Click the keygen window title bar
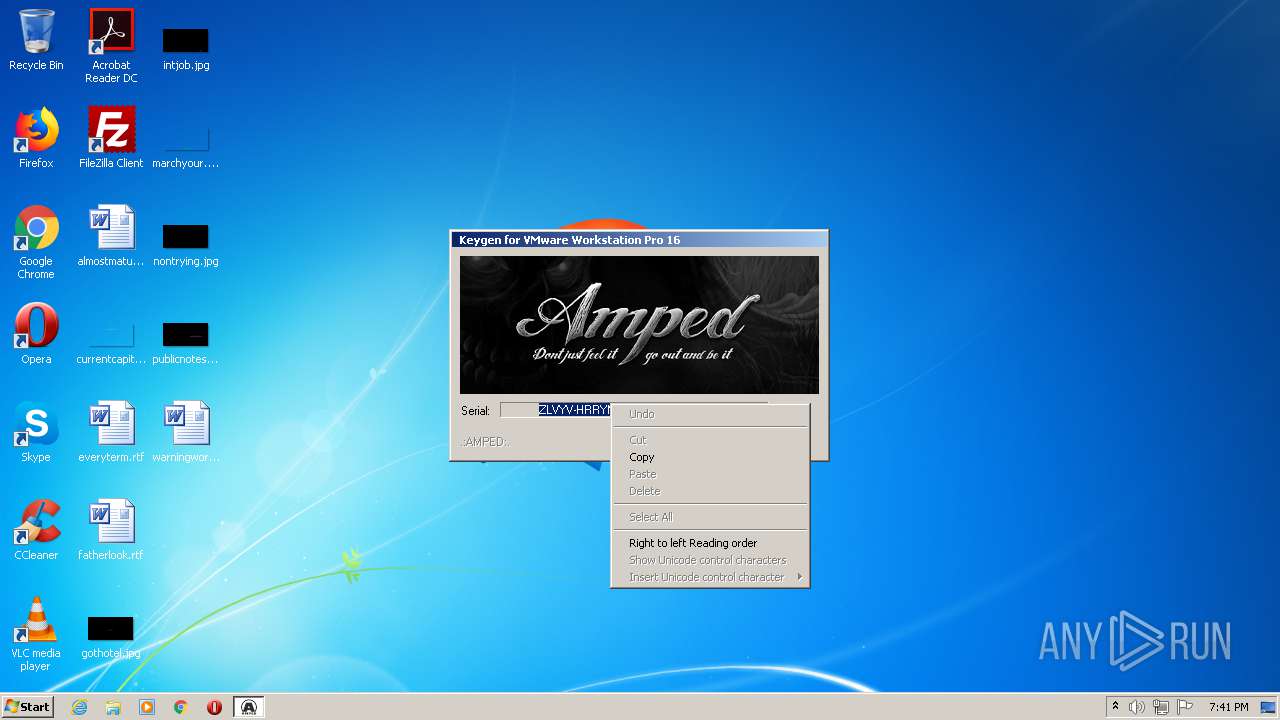Viewport: 1280px width, 720px height. tap(639, 239)
